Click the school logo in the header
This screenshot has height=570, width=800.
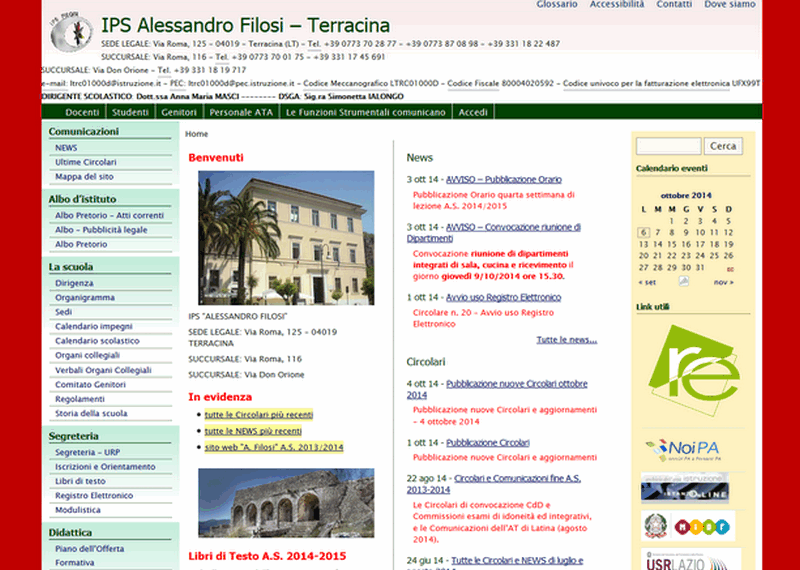(71, 32)
